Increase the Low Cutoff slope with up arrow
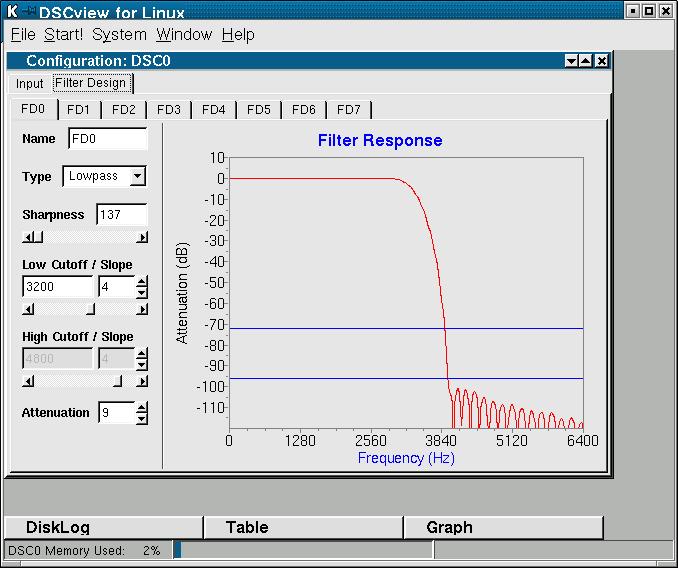This screenshot has width=678, height=568. click(142, 282)
